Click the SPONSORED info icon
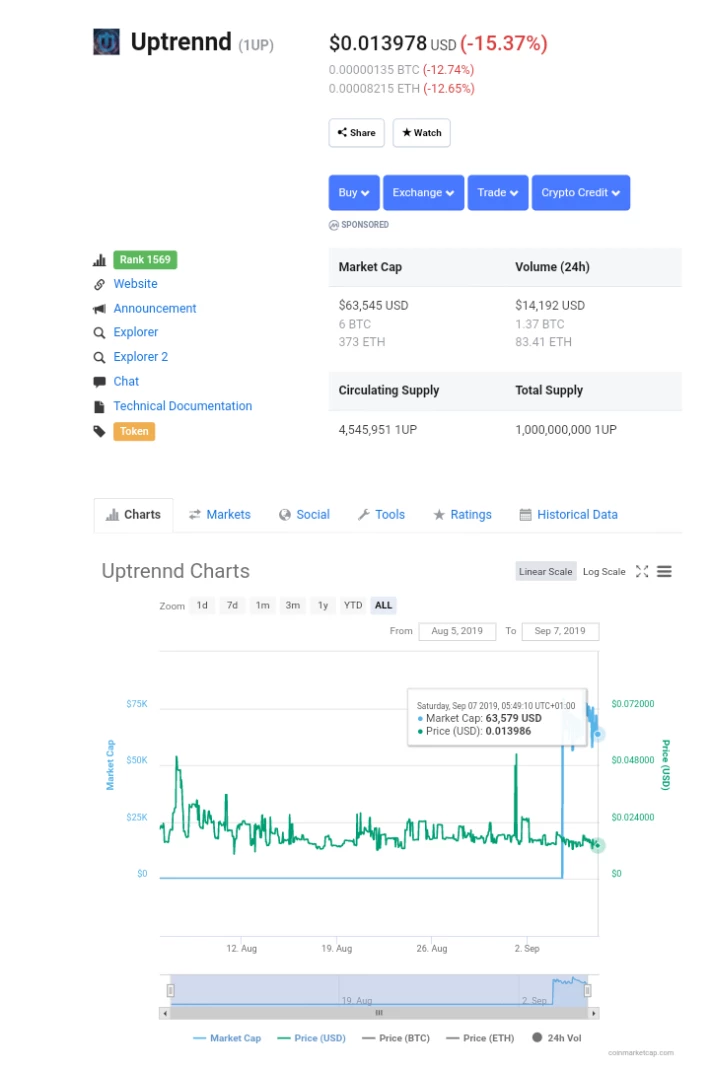This screenshot has width=710, height=1070. coord(334,225)
